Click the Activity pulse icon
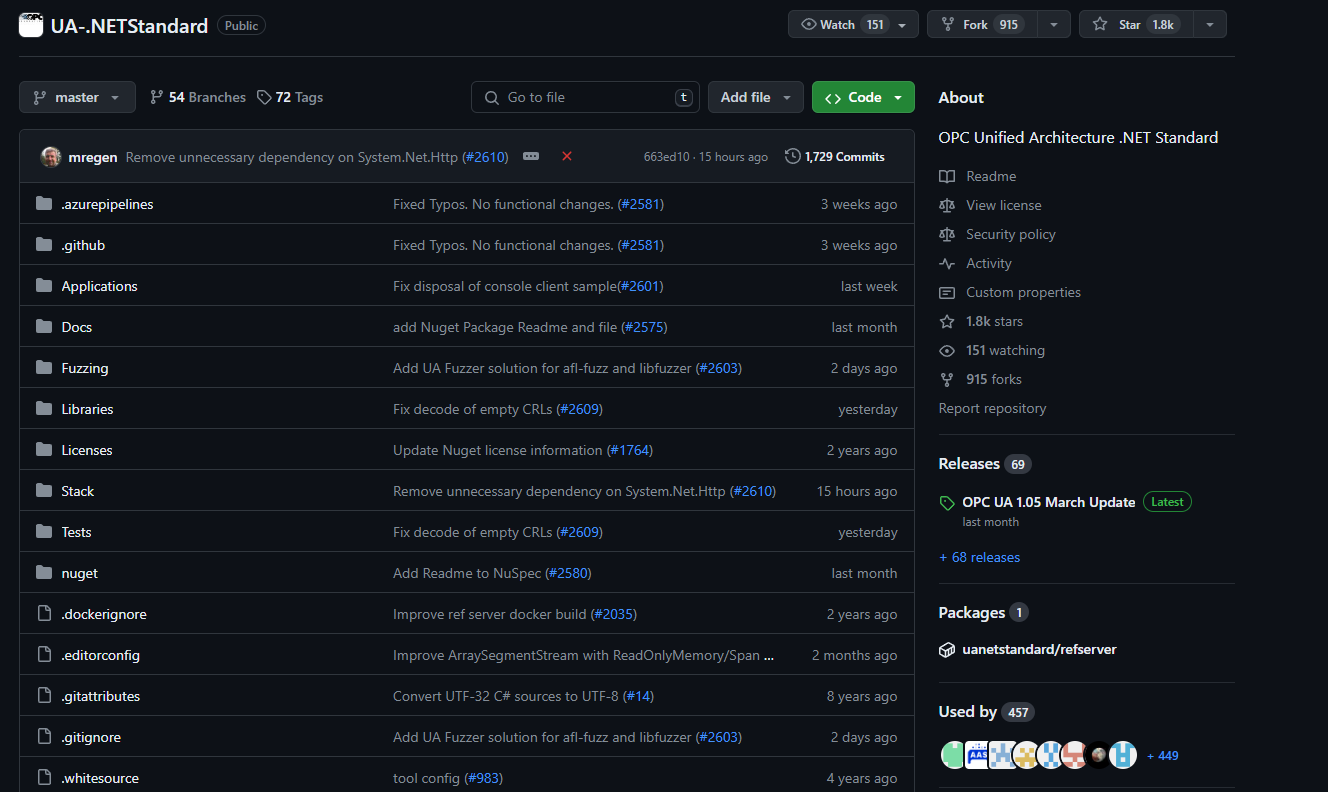The image size is (1328, 792). coord(947,263)
